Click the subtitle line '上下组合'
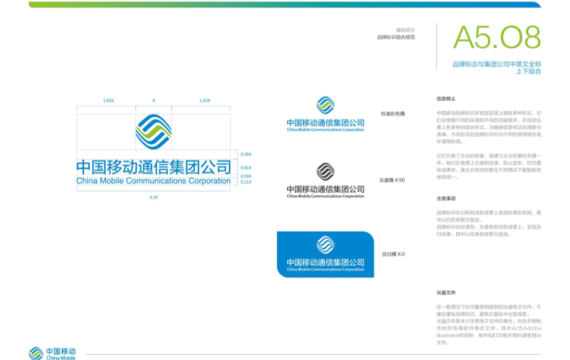 tap(529, 71)
